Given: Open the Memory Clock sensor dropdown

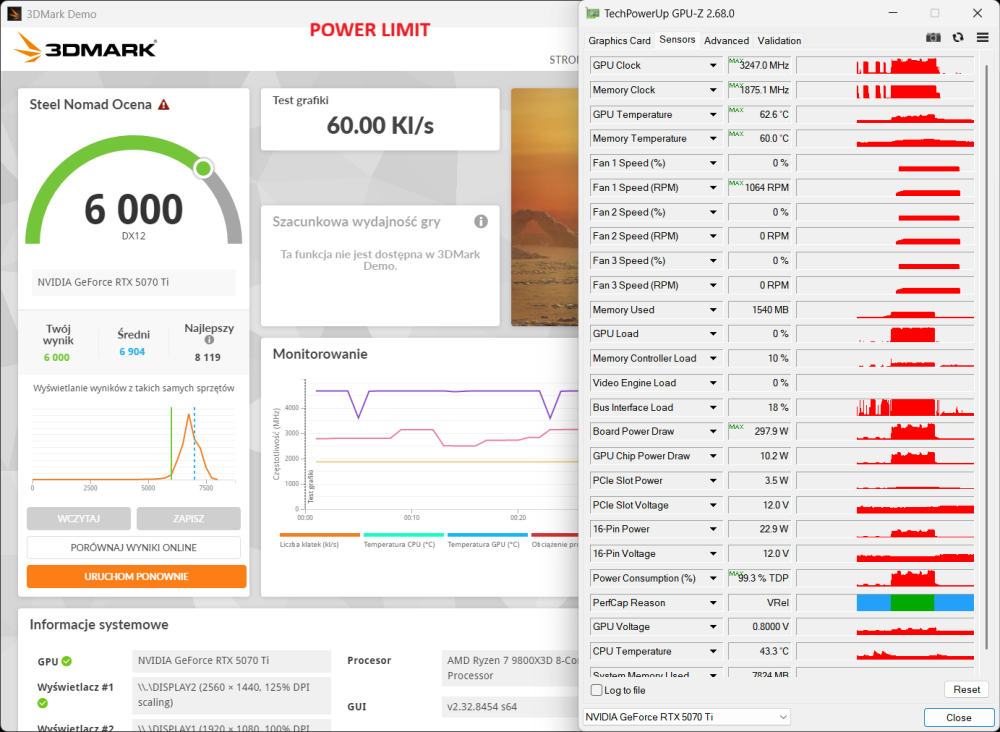Looking at the screenshot, I should click(x=713, y=90).
